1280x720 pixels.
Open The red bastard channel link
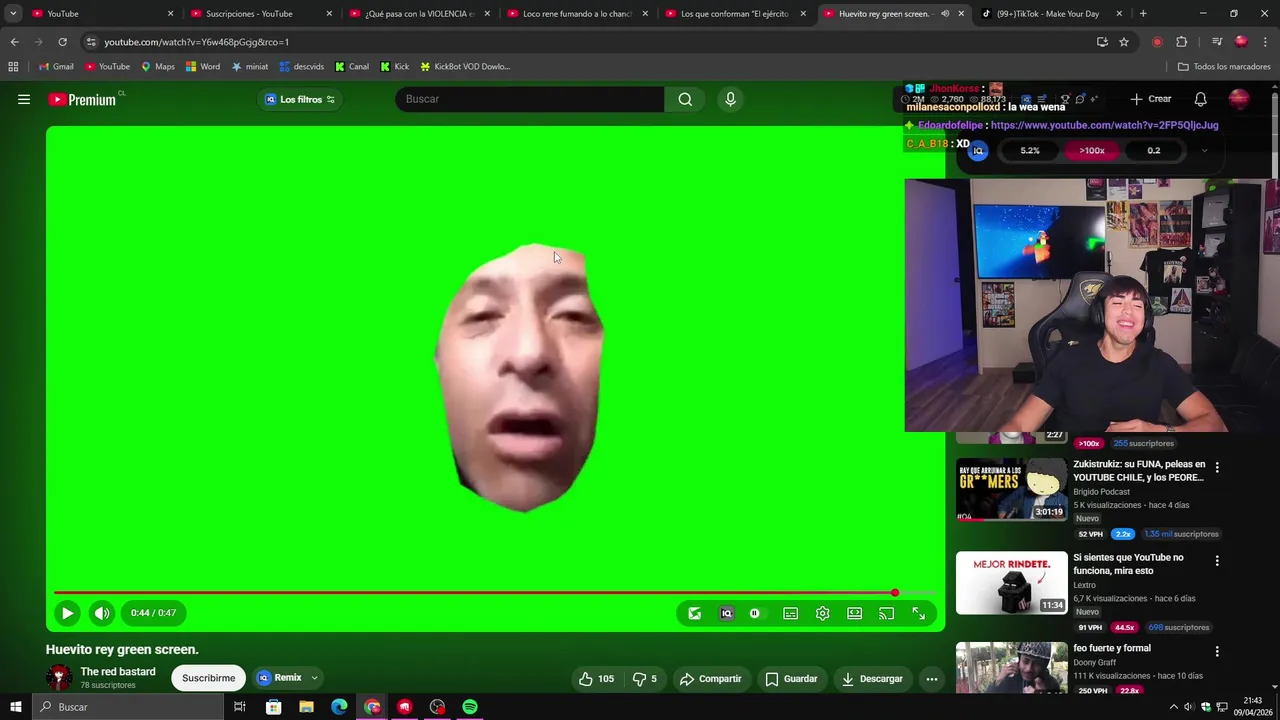[118, 672]
